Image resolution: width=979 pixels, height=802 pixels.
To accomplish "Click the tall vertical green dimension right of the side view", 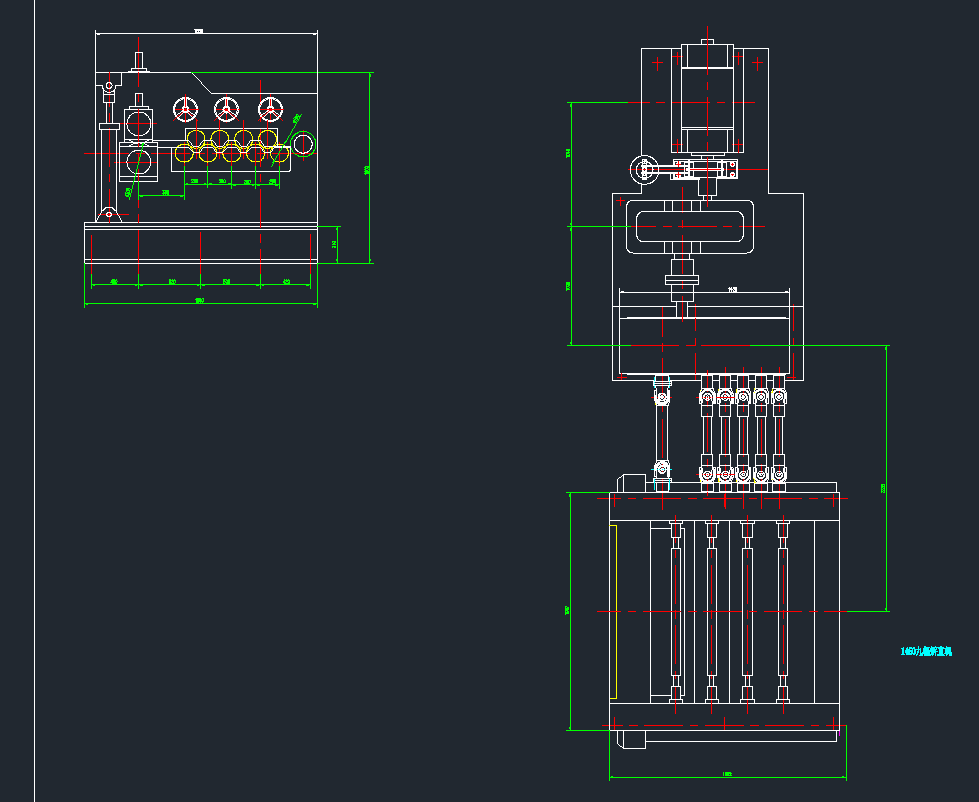I will 371,168.
